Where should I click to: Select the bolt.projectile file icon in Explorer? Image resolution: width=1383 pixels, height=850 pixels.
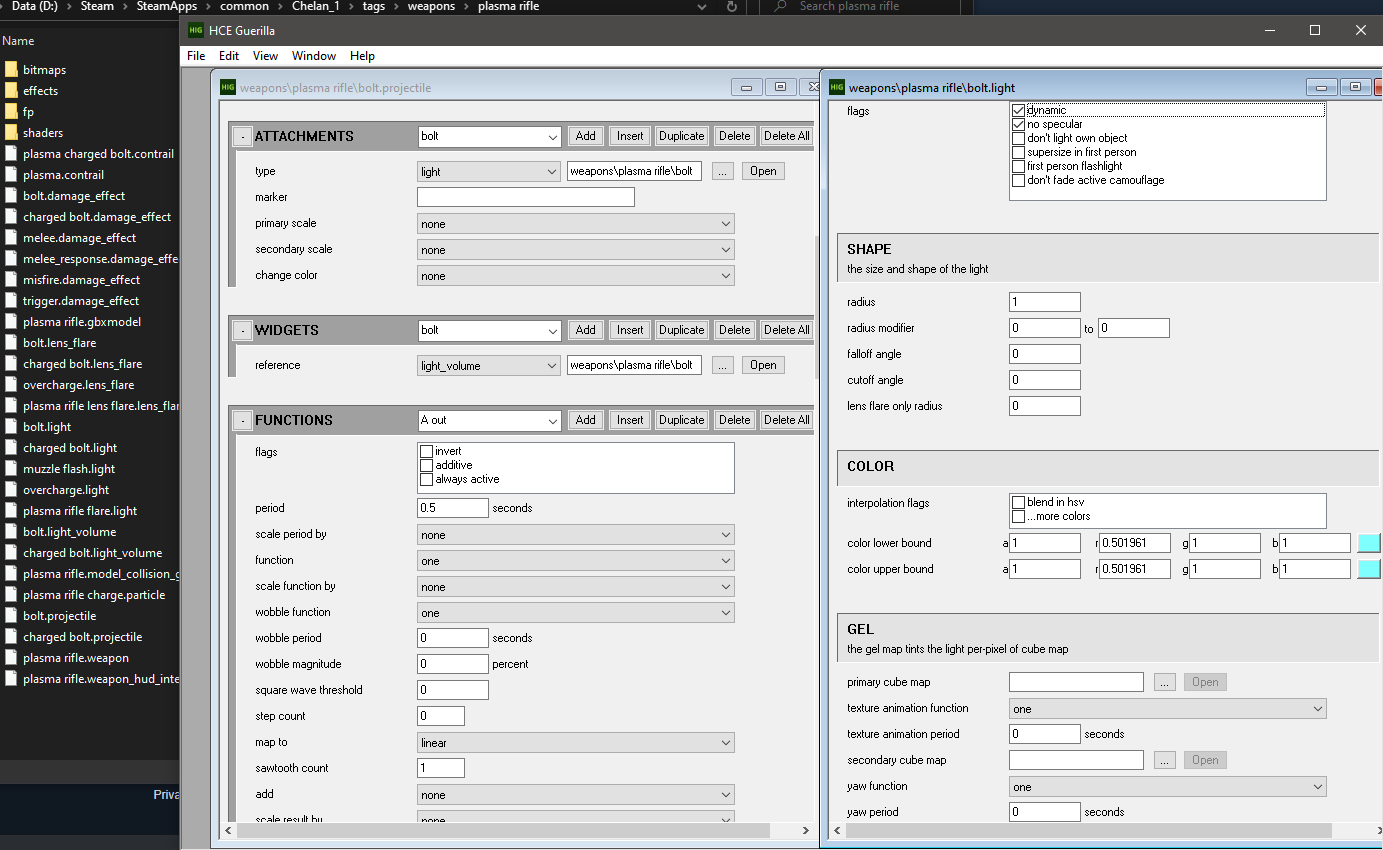click(11, 616)
